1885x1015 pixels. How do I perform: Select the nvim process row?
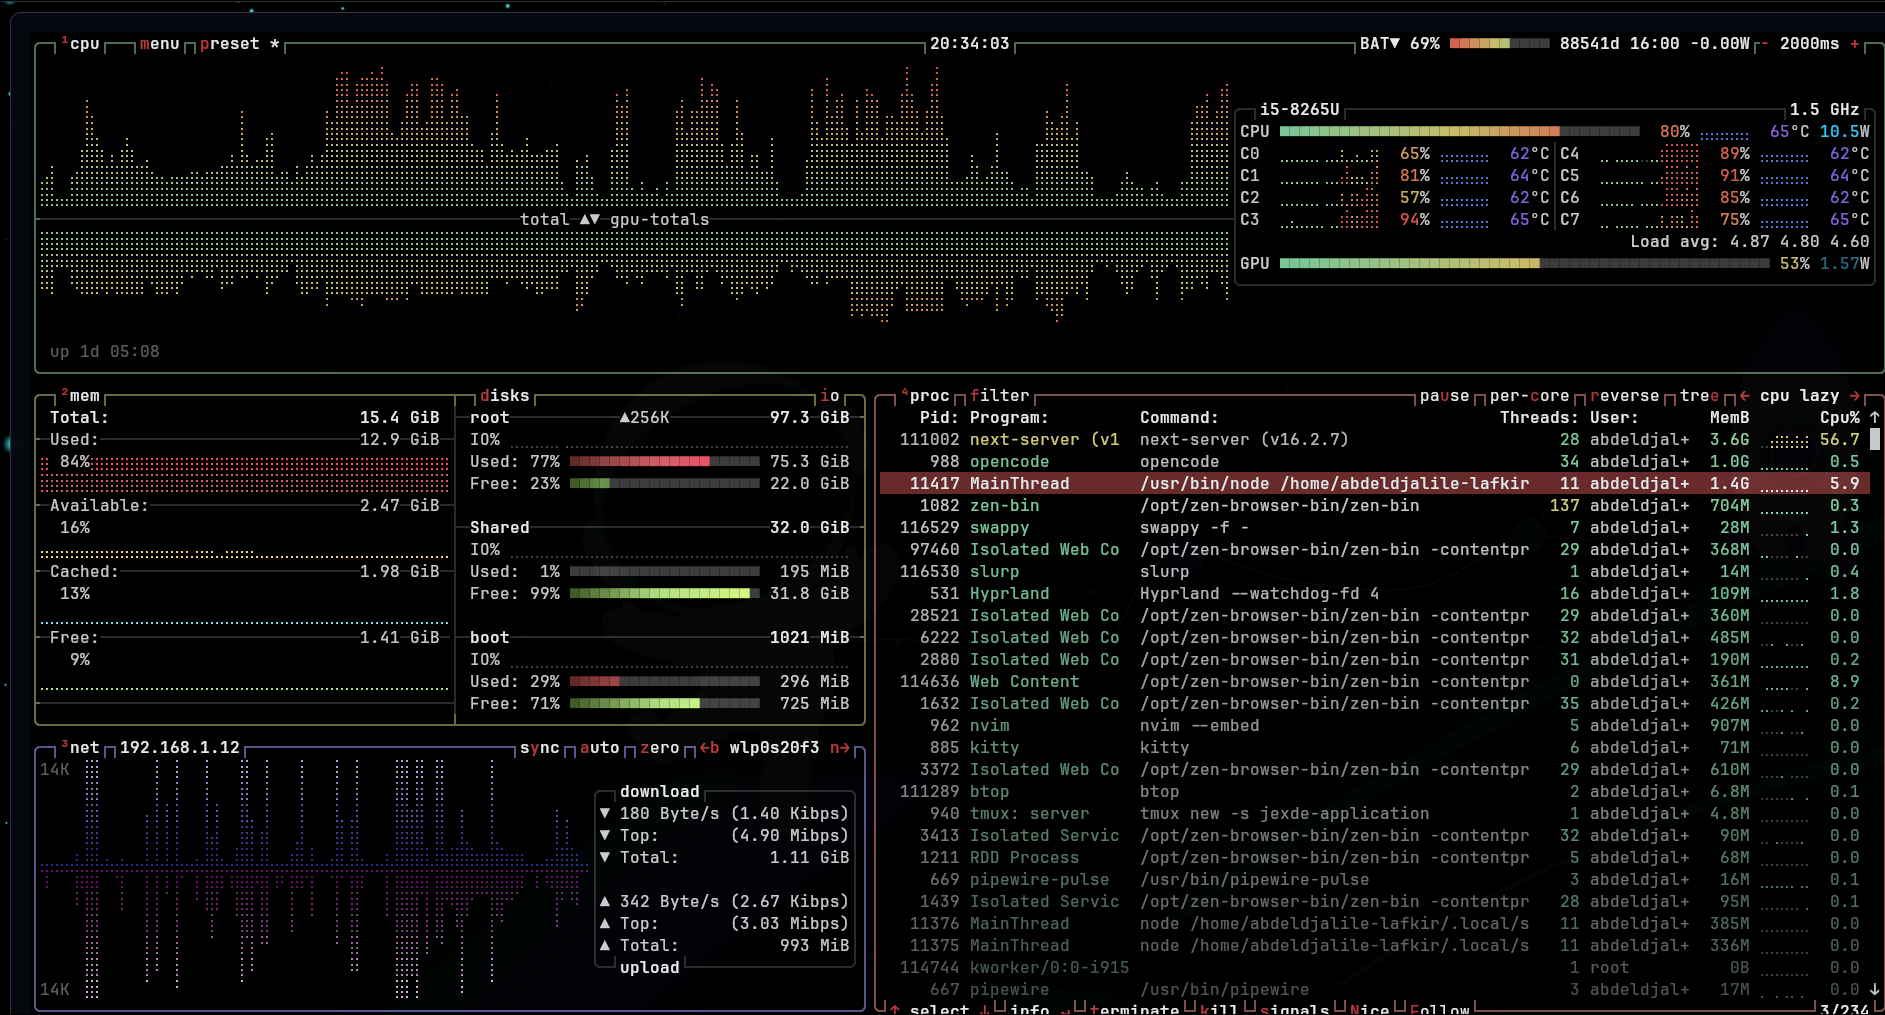pyautogui.click(x=1375, y=726)
